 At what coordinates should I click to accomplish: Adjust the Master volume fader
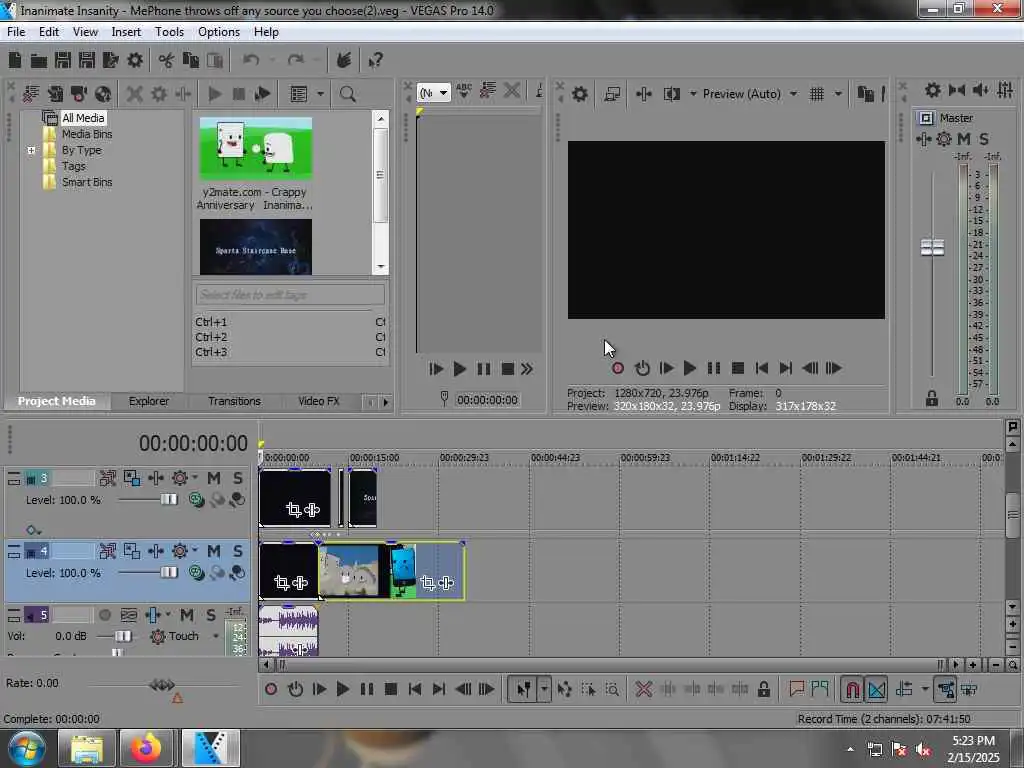pos(932,248)
